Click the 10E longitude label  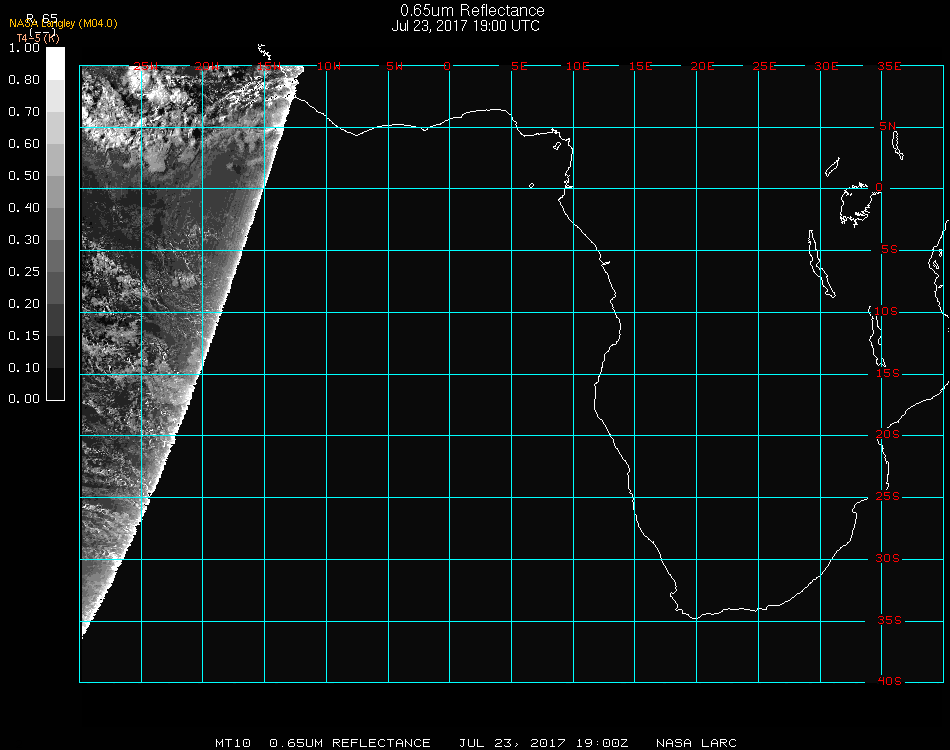pyautogui.click(x=578, y=66)
